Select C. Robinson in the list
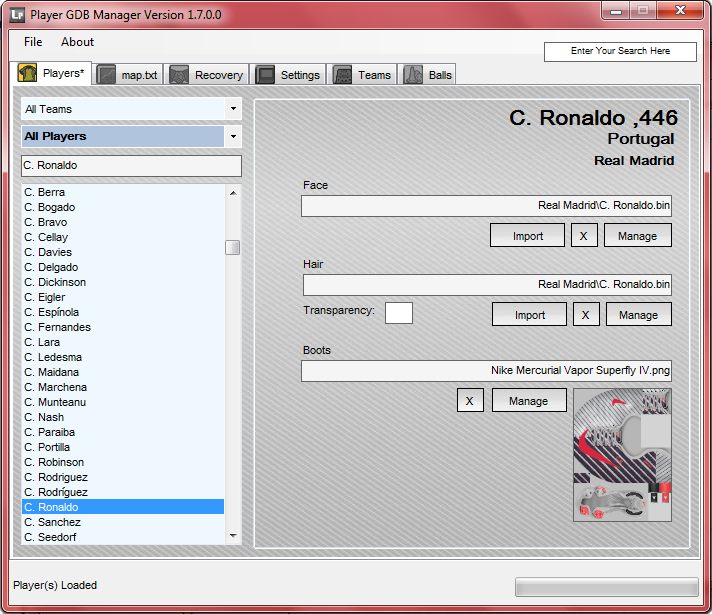Image resolution: width=712 pixels, height=614 pixels. (x=123, y=462)
